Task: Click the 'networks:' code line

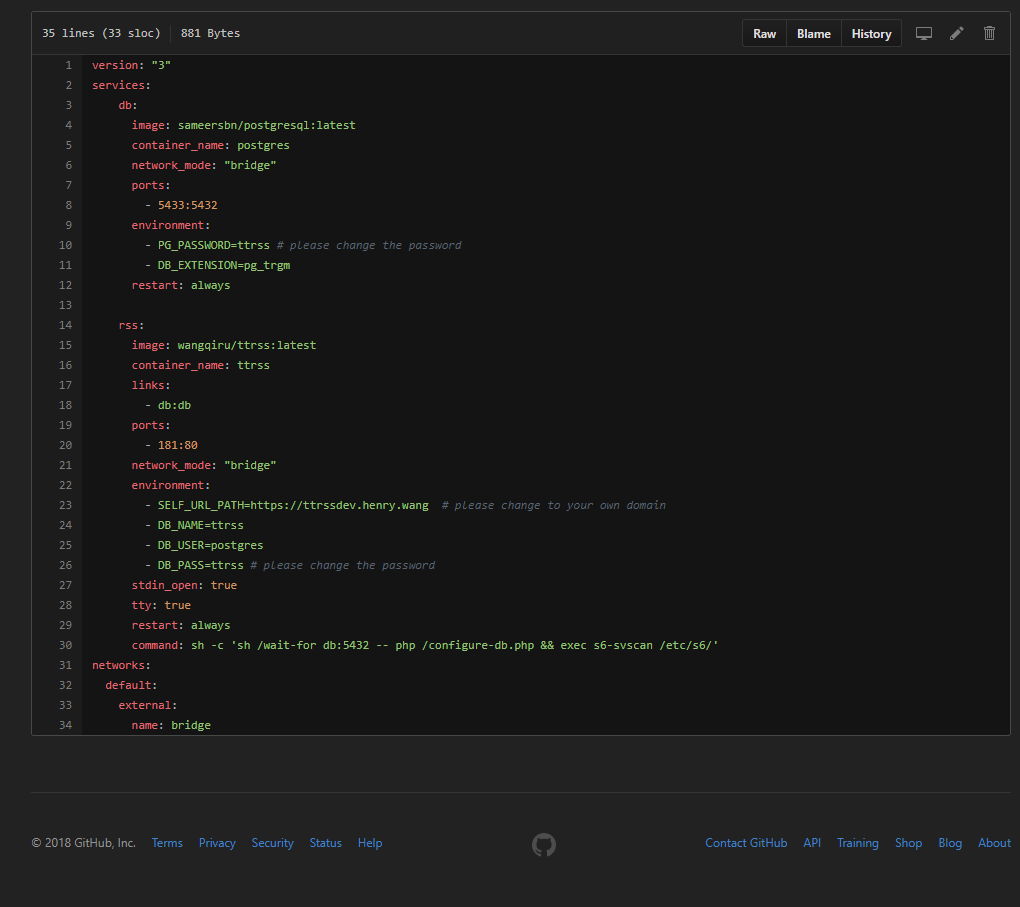Action: (x=121, y=665)
